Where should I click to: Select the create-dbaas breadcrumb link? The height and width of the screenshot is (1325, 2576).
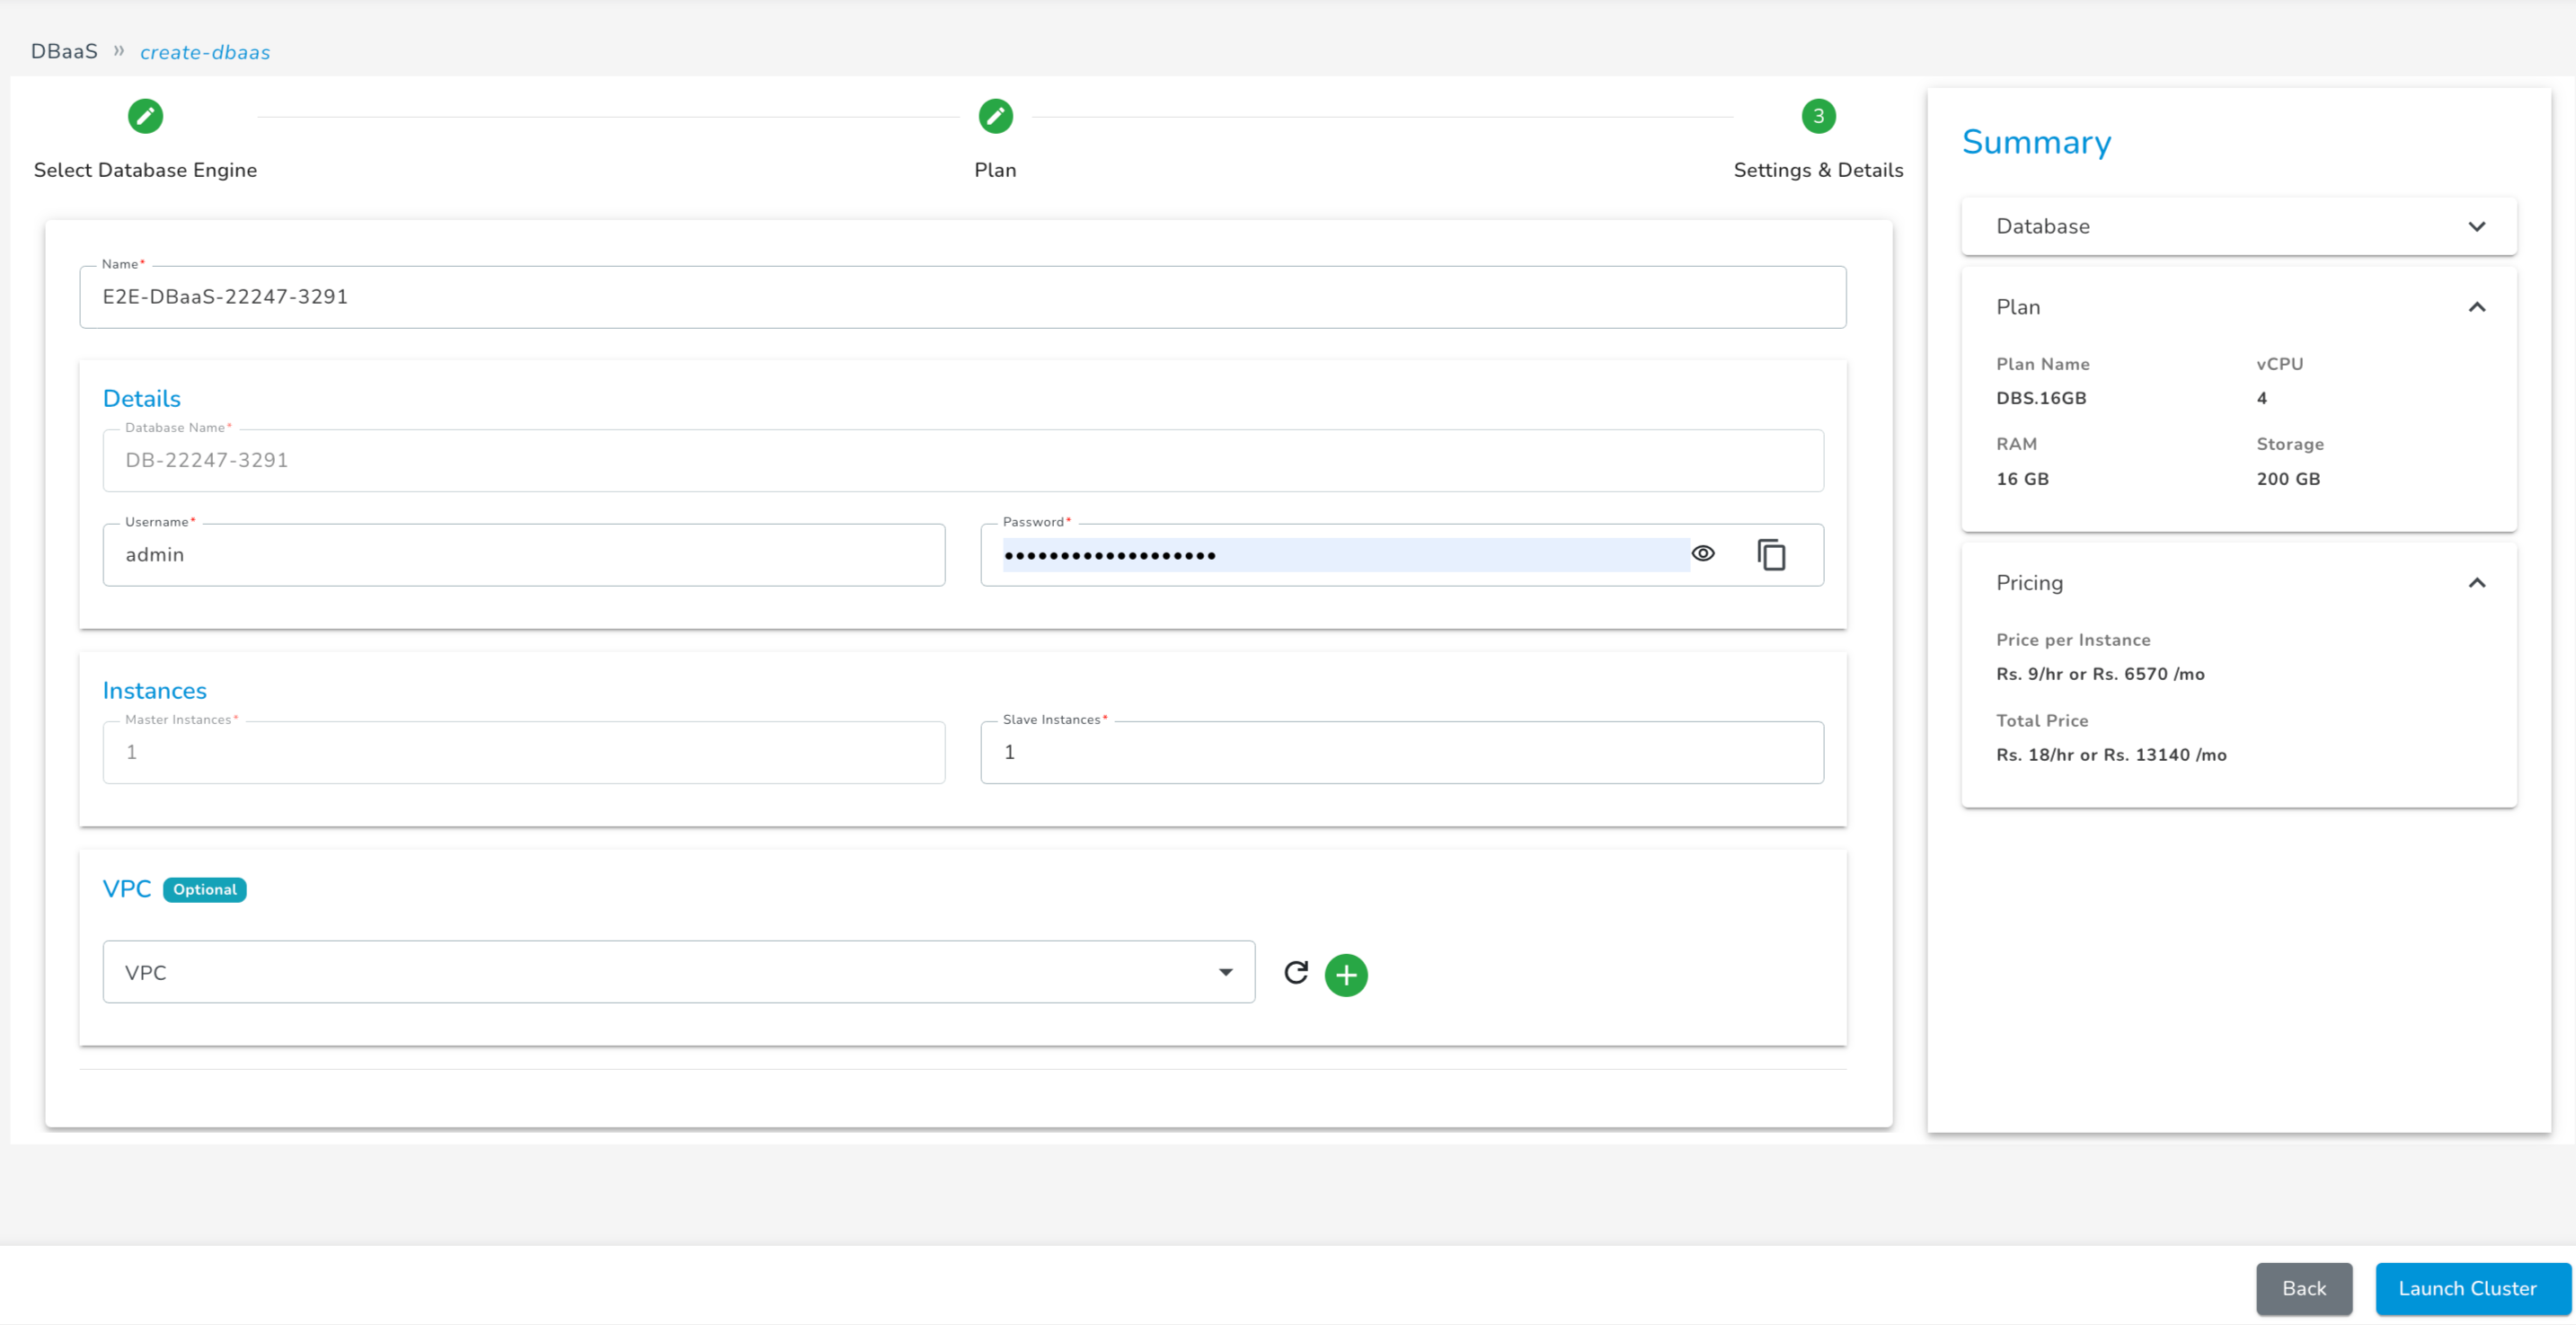[x=205, y=50]
